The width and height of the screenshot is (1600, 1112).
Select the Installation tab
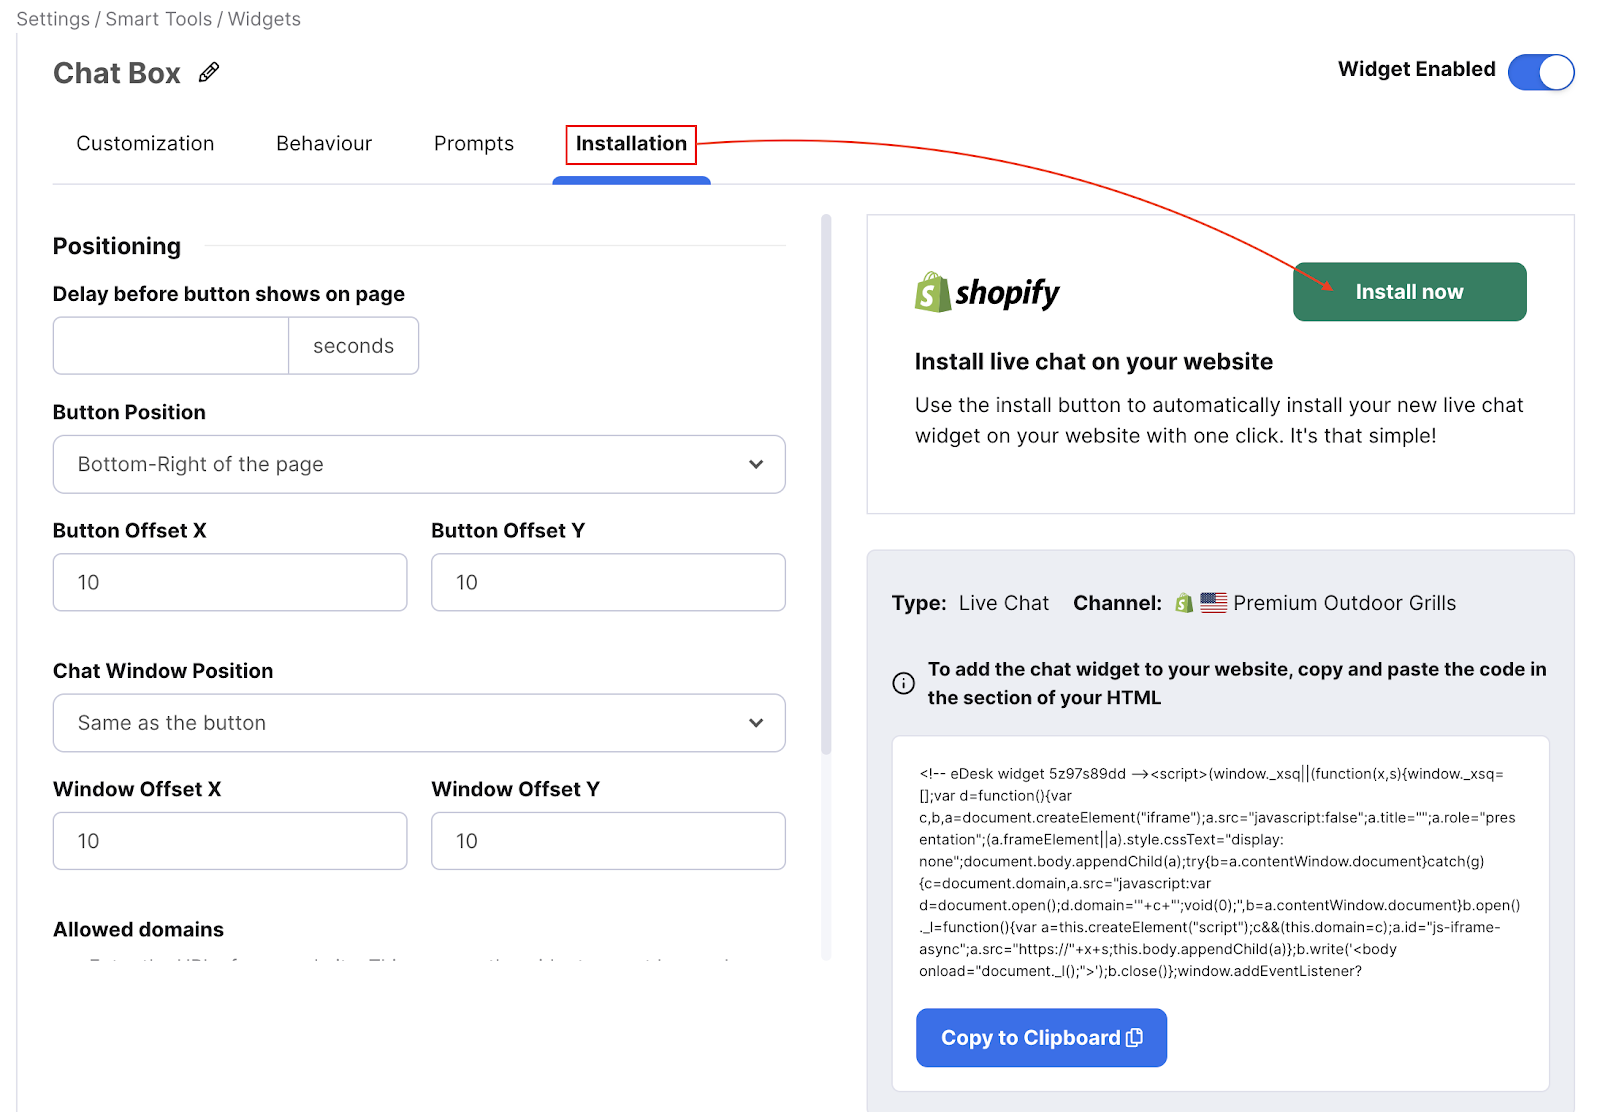[631, 144]
